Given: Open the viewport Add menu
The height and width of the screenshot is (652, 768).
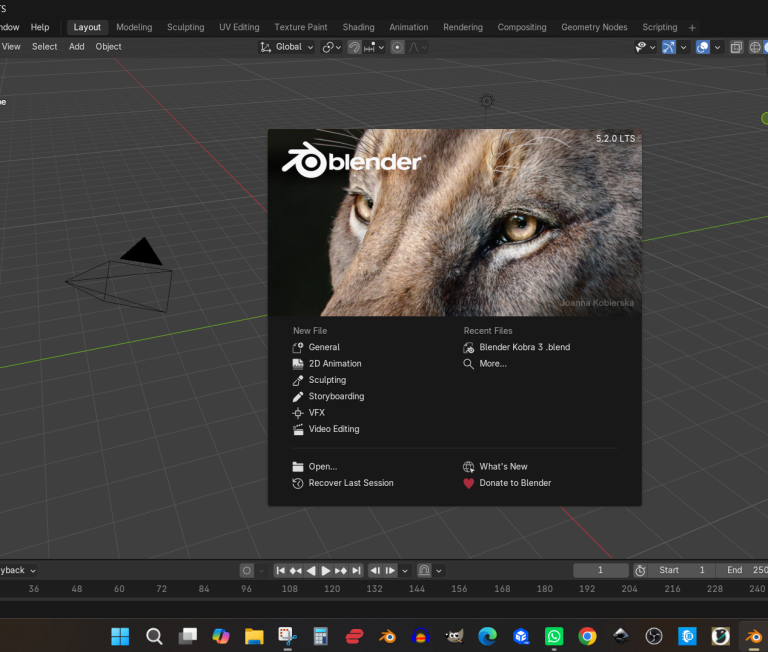Looking at the screenshot, I should tap(76, 47).
